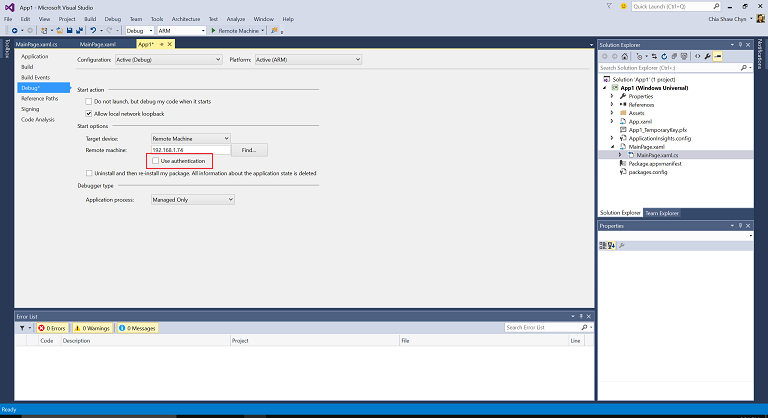Click the user account avatar picture

click(760, 19)
